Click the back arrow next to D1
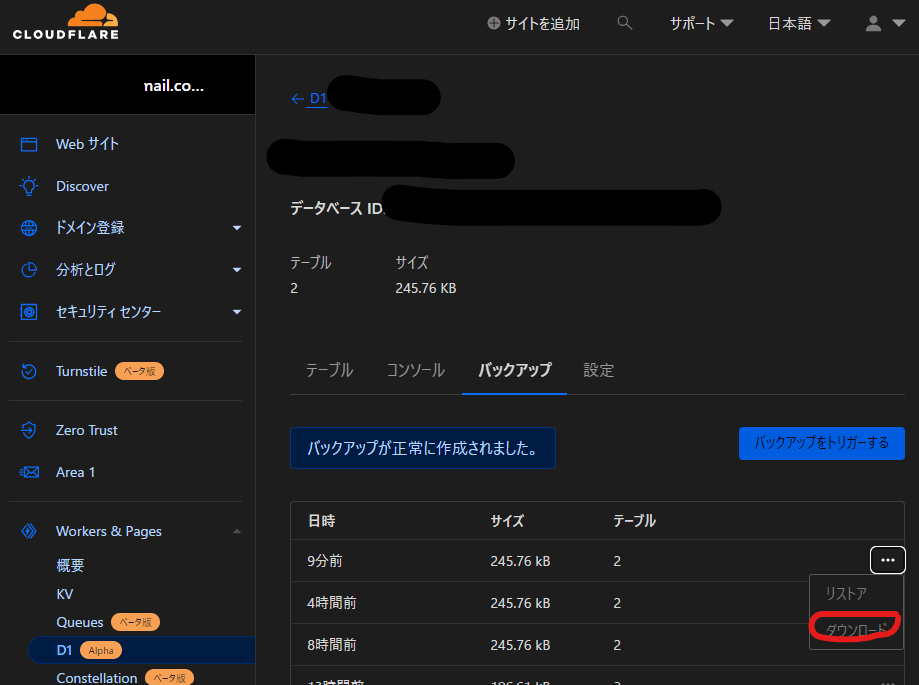 coord(297,98)
